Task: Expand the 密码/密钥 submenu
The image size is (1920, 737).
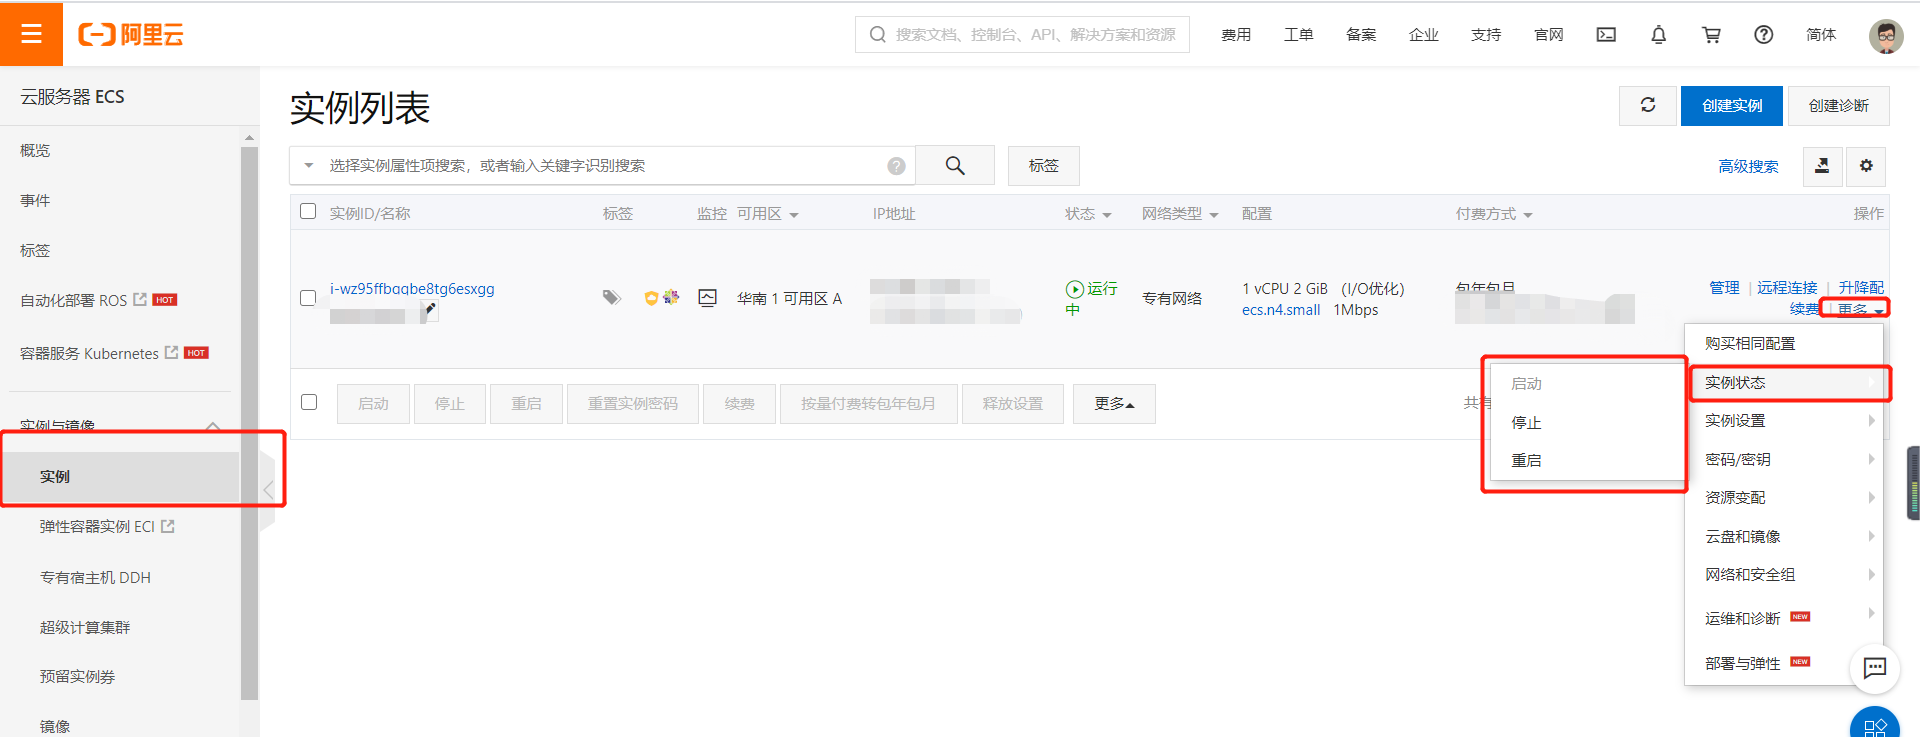Action: pos(1784,459)
